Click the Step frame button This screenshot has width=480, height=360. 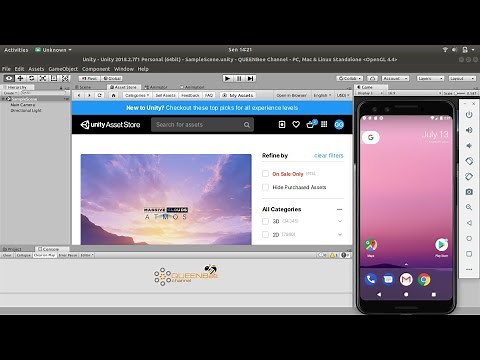pos(250,78)
